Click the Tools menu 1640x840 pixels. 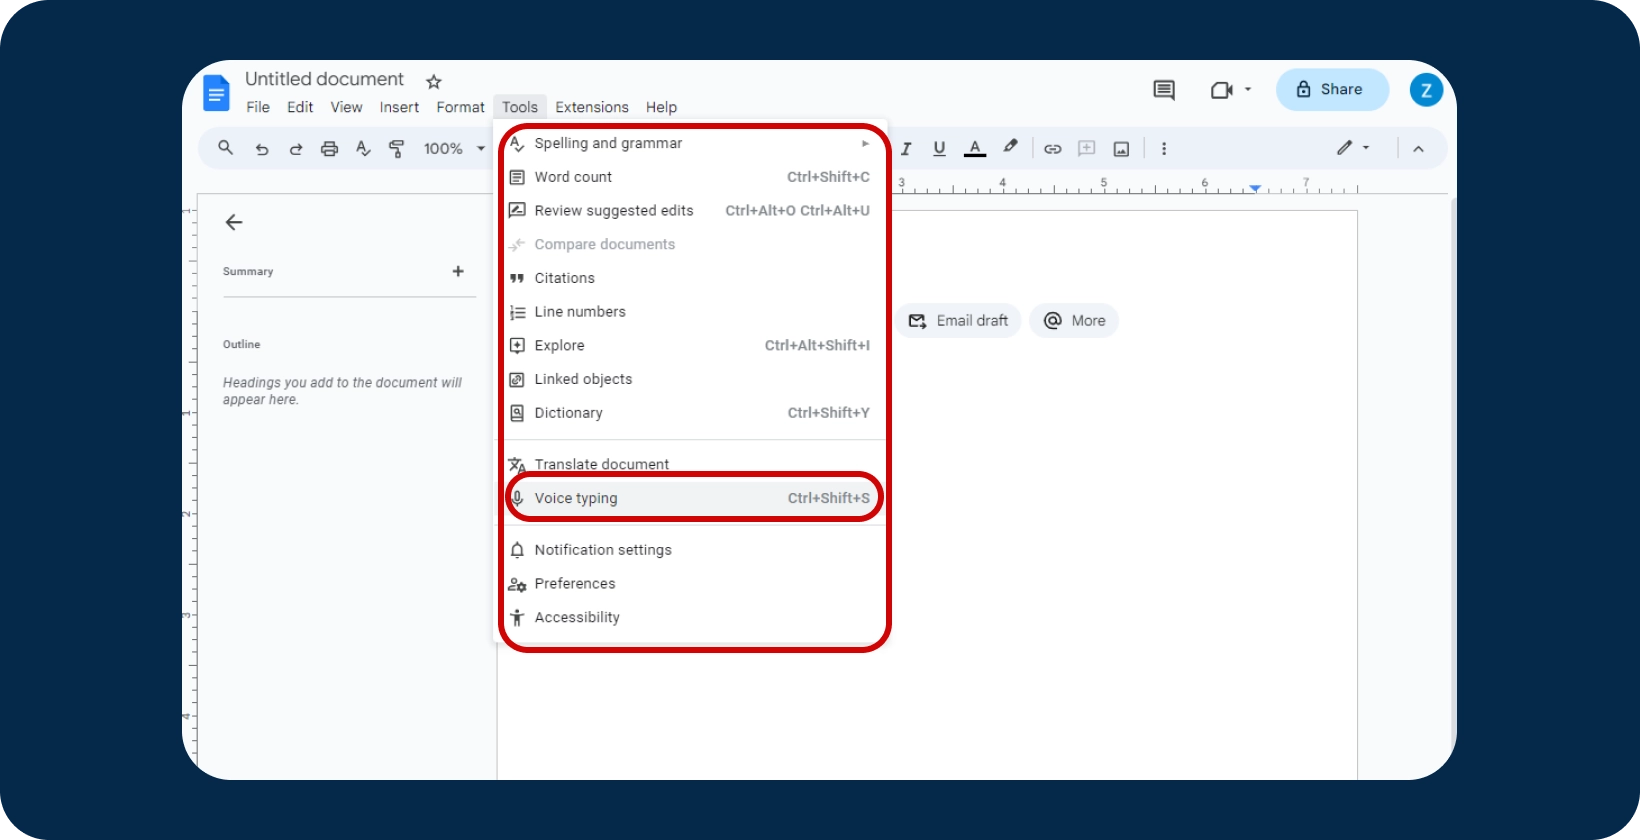(520, 107)
